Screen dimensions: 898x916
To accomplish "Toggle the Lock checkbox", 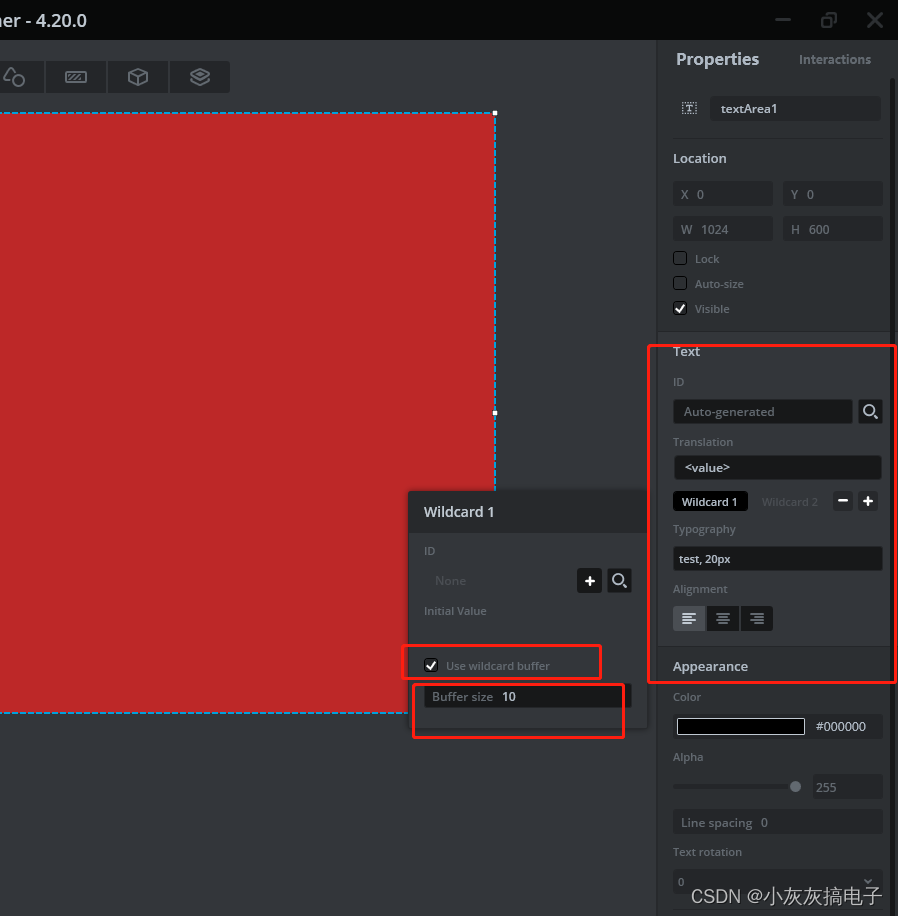I will click(x=680, y=258).
